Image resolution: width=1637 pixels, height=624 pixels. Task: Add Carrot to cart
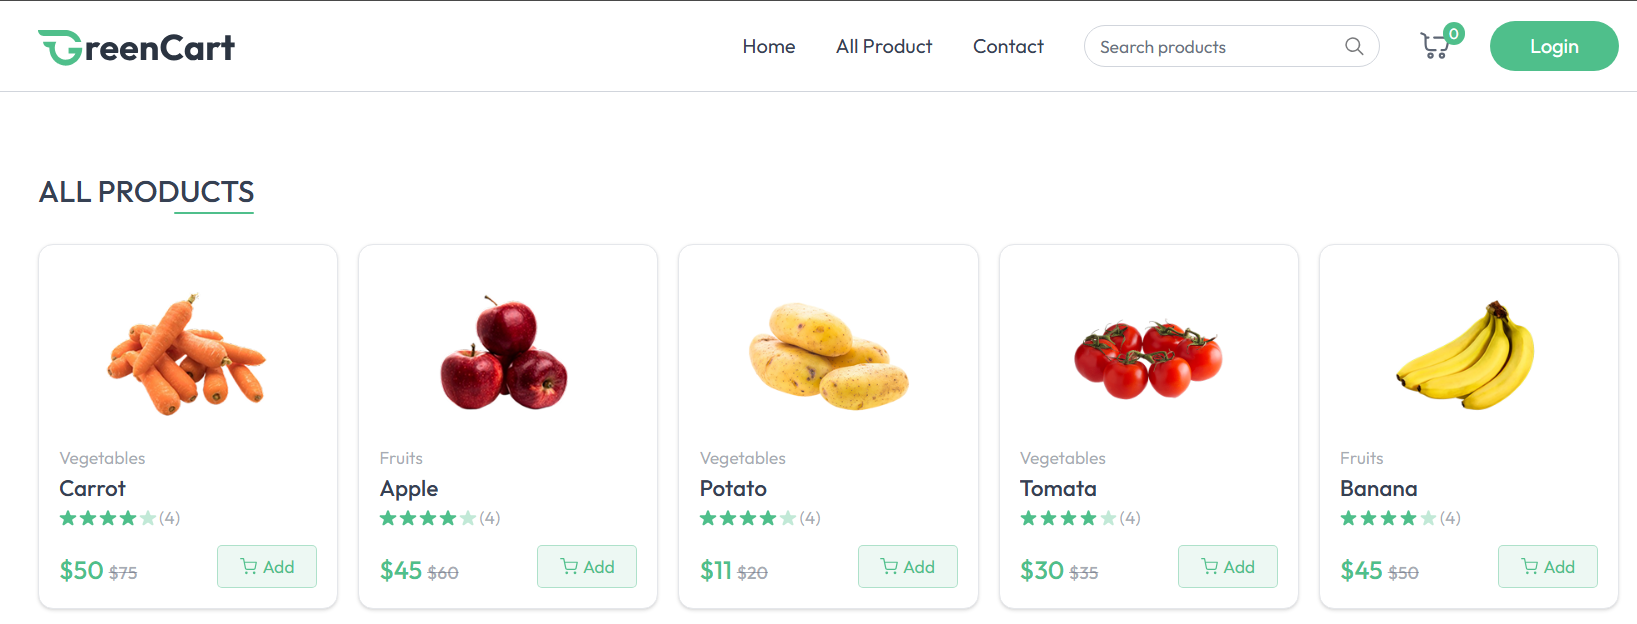tap(267, 567)
